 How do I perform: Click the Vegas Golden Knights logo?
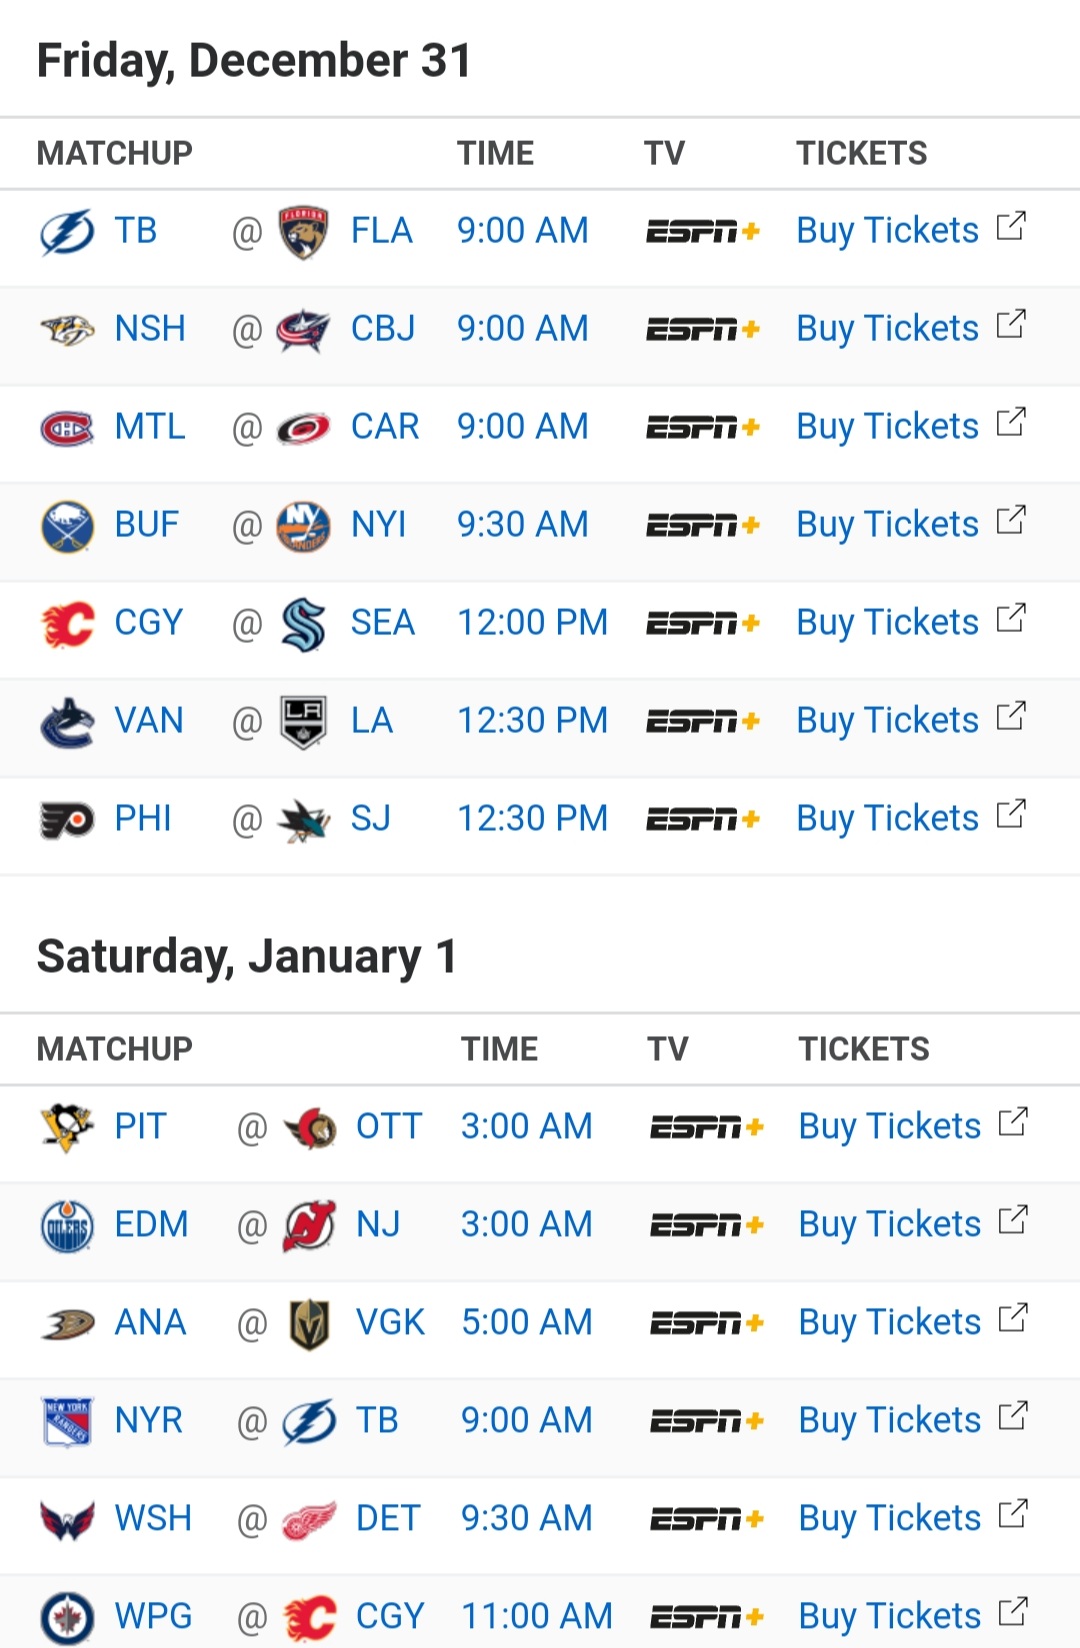click(x=309, y=1323)
